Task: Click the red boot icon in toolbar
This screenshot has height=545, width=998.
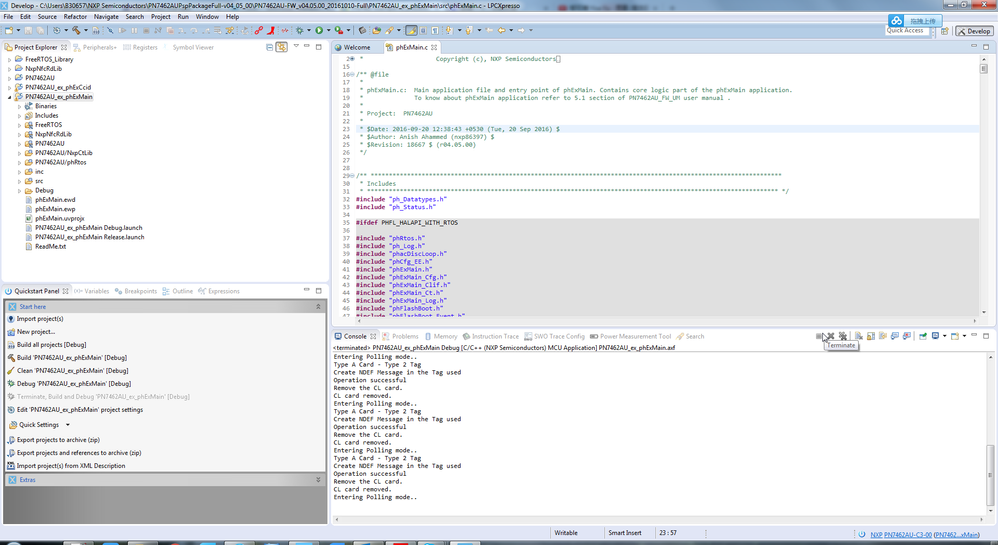Action: 271,30
